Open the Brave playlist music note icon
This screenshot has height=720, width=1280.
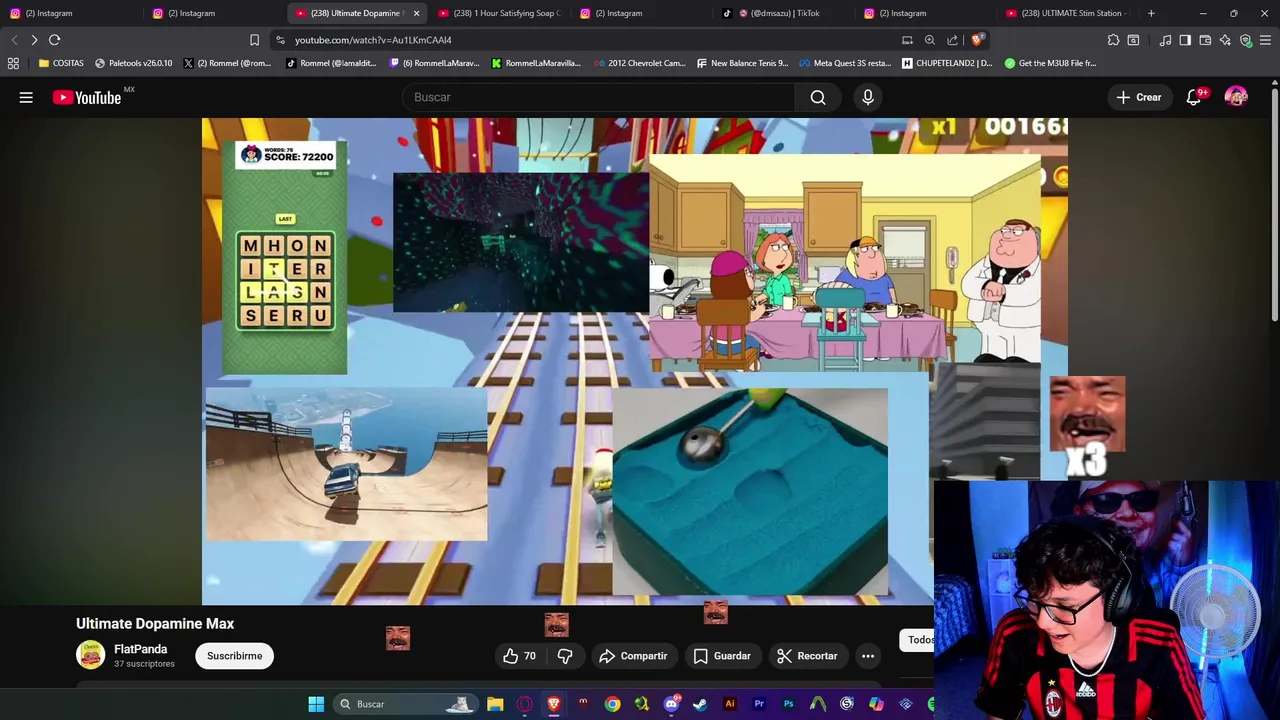click(1165, 40)
